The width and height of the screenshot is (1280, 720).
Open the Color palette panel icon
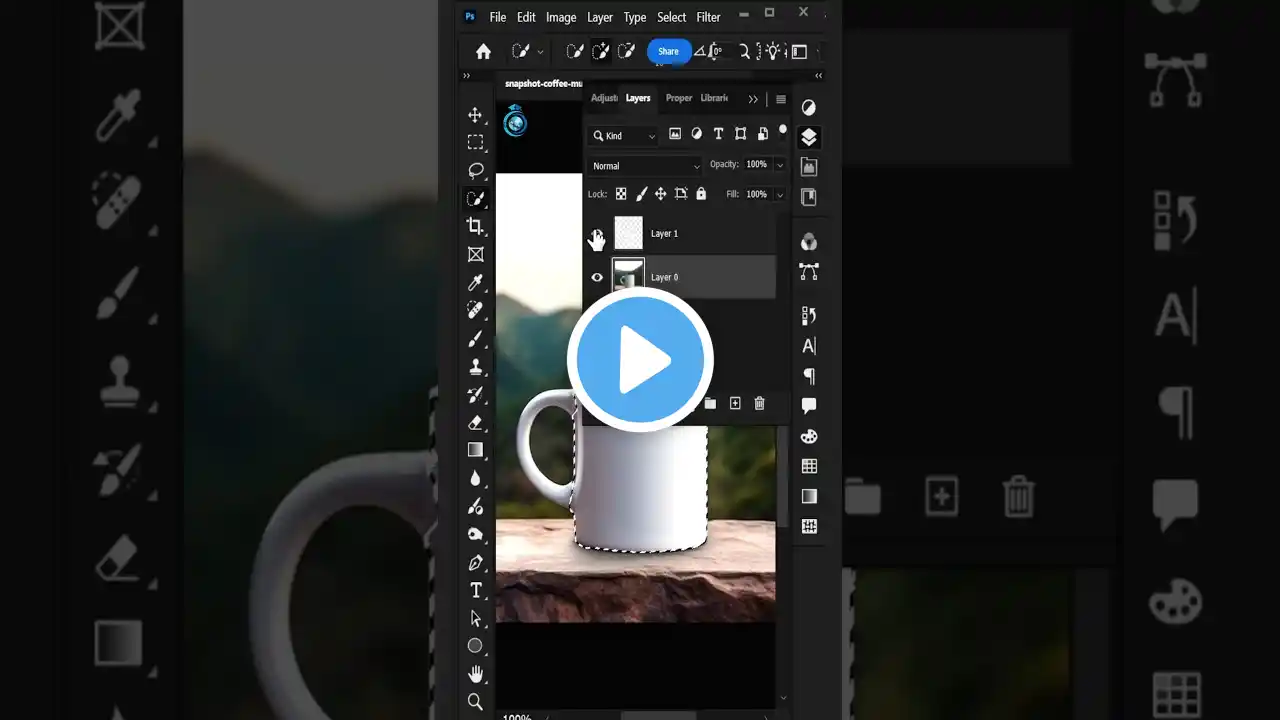click(809, 436)
